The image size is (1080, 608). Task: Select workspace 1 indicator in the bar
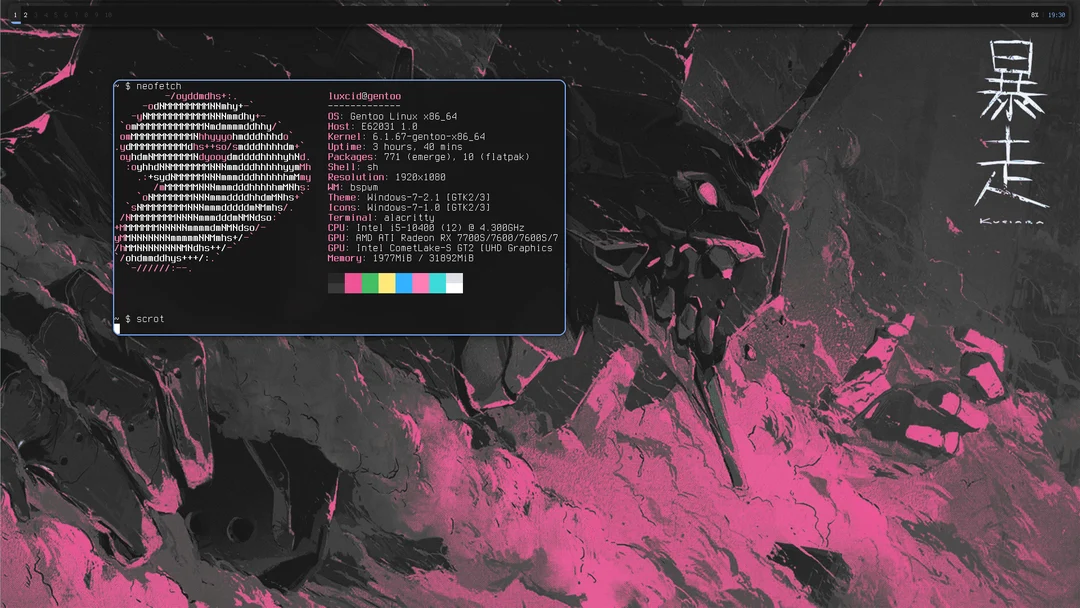click(x=14, y=15)
